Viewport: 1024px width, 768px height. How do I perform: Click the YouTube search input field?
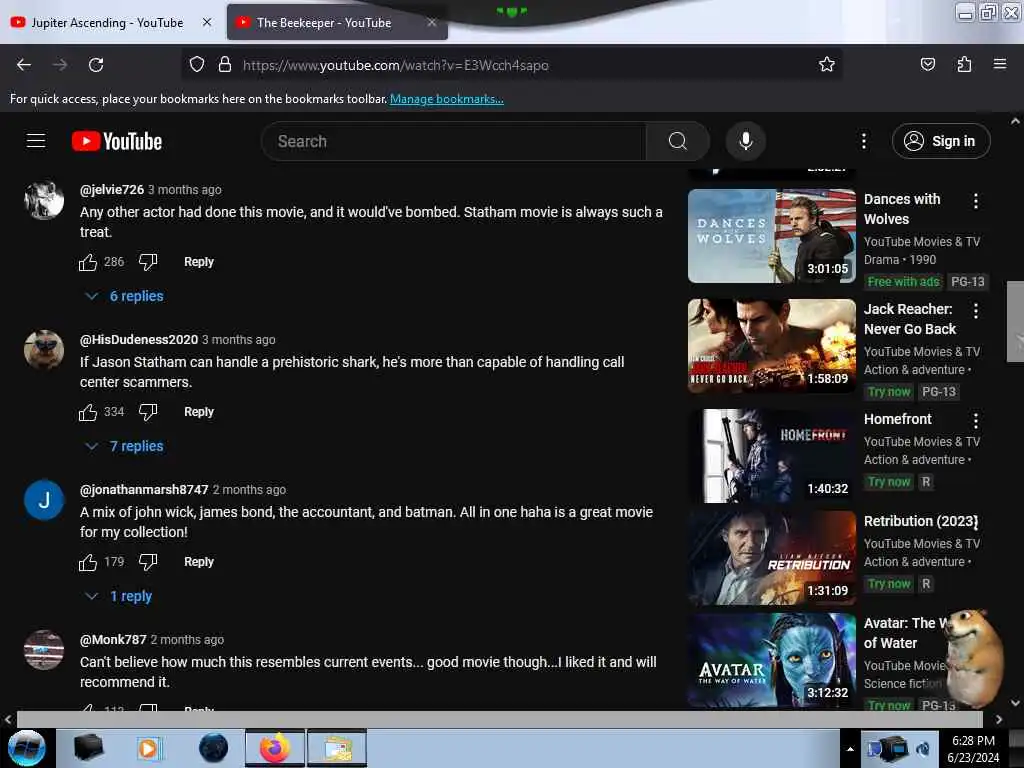454,141
